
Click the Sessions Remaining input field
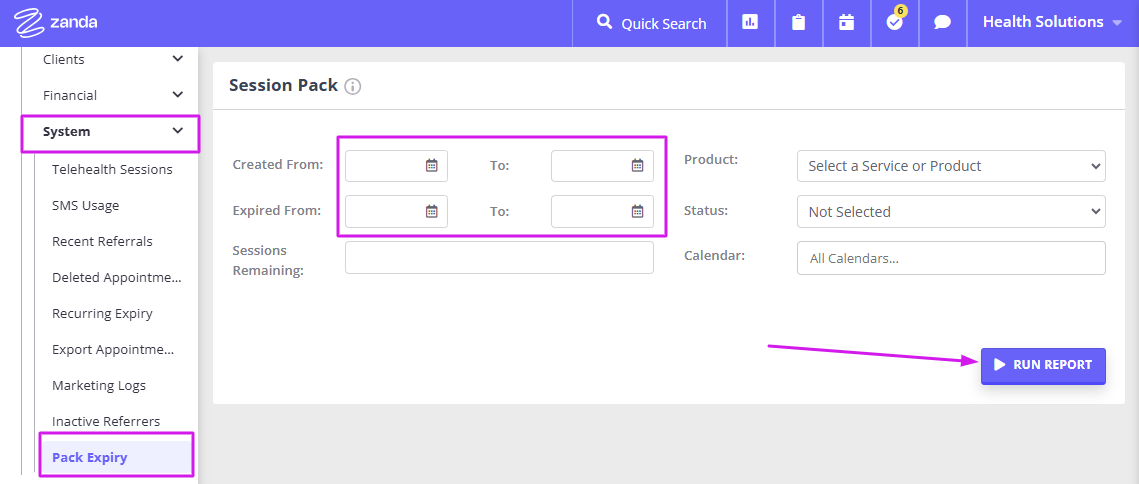pyautogui.click(x=499, y=258)
